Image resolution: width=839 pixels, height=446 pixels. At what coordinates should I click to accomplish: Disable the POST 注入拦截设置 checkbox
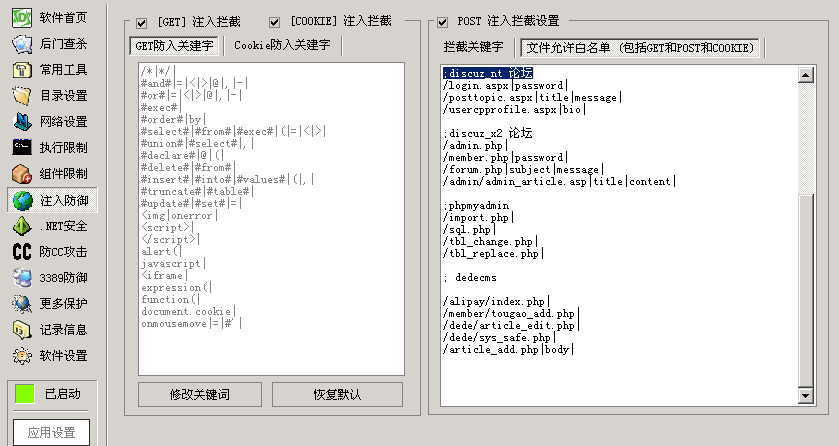[443, 22]
